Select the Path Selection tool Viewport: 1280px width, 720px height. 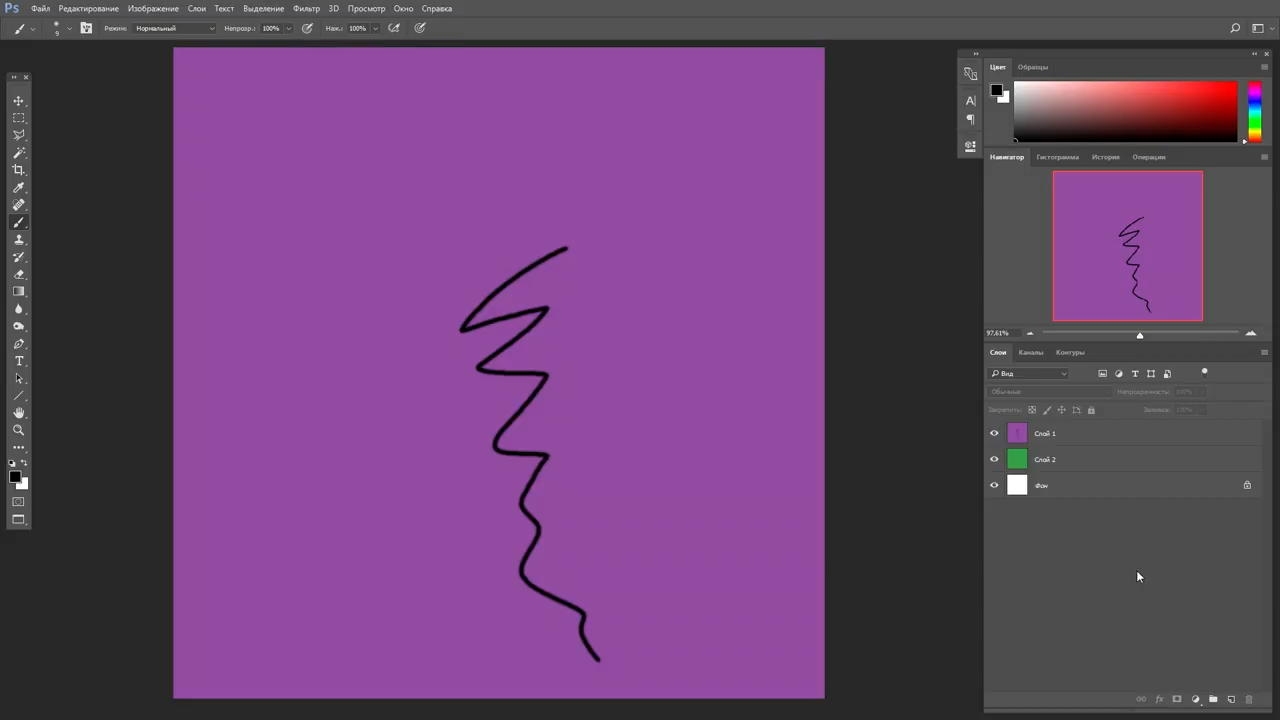click(x=18, y=378)
